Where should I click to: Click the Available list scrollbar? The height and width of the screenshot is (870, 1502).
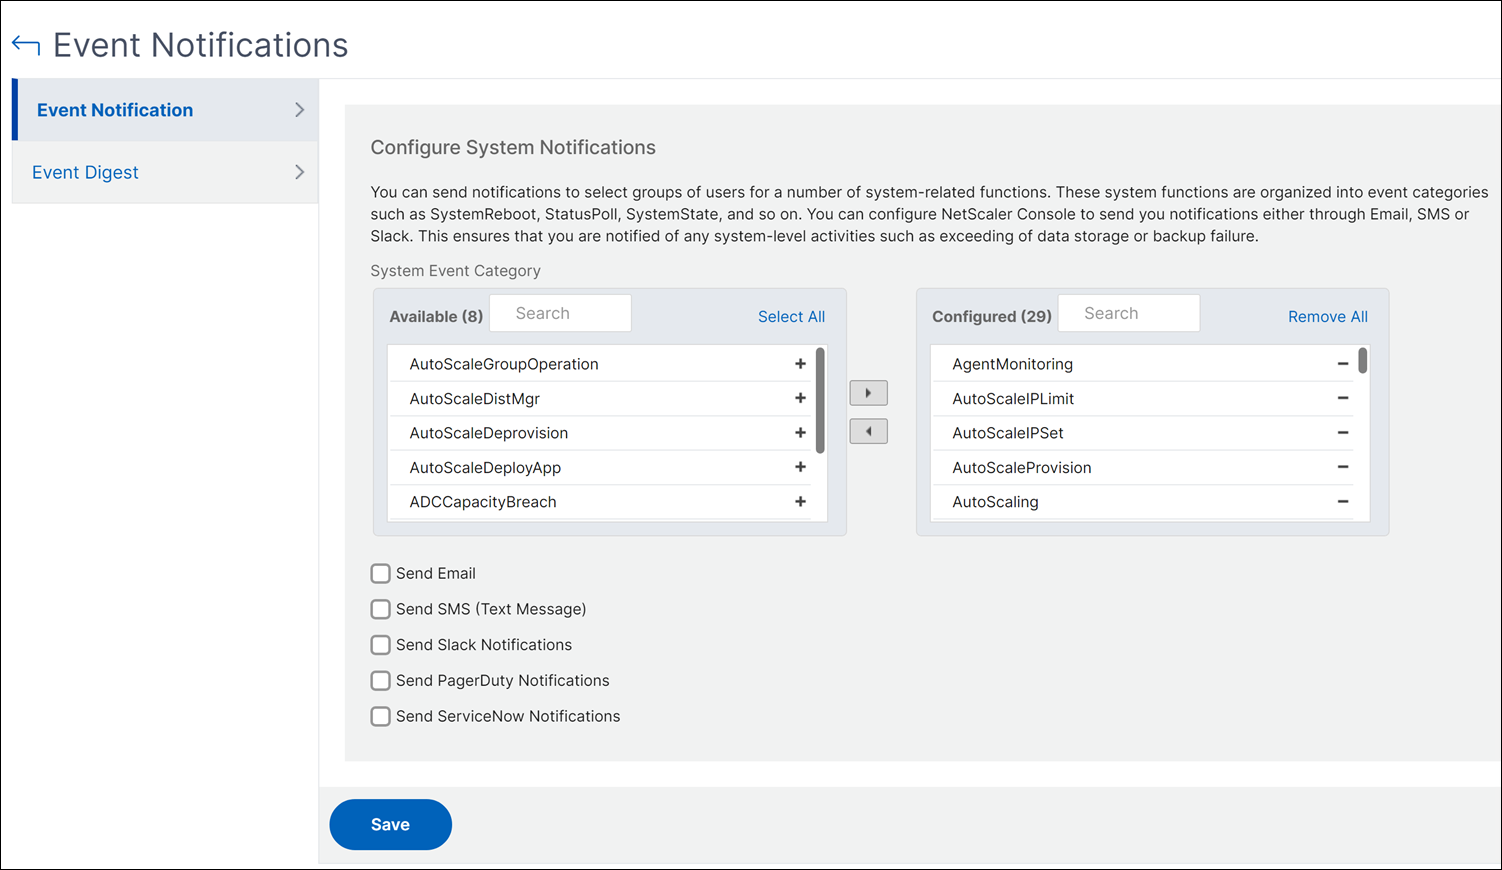pyautogui.click(x=820, y=400)
